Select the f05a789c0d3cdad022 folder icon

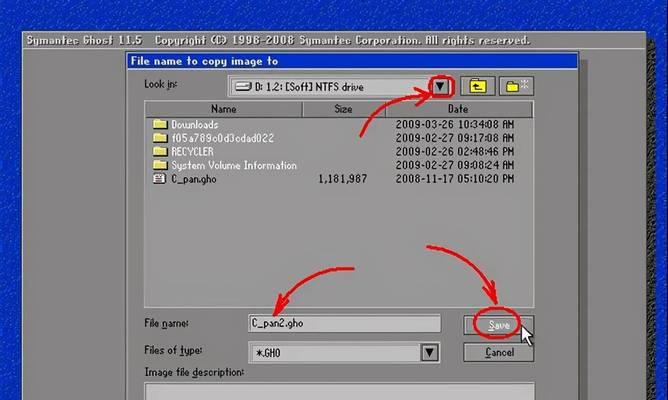(x=160, y=138)
